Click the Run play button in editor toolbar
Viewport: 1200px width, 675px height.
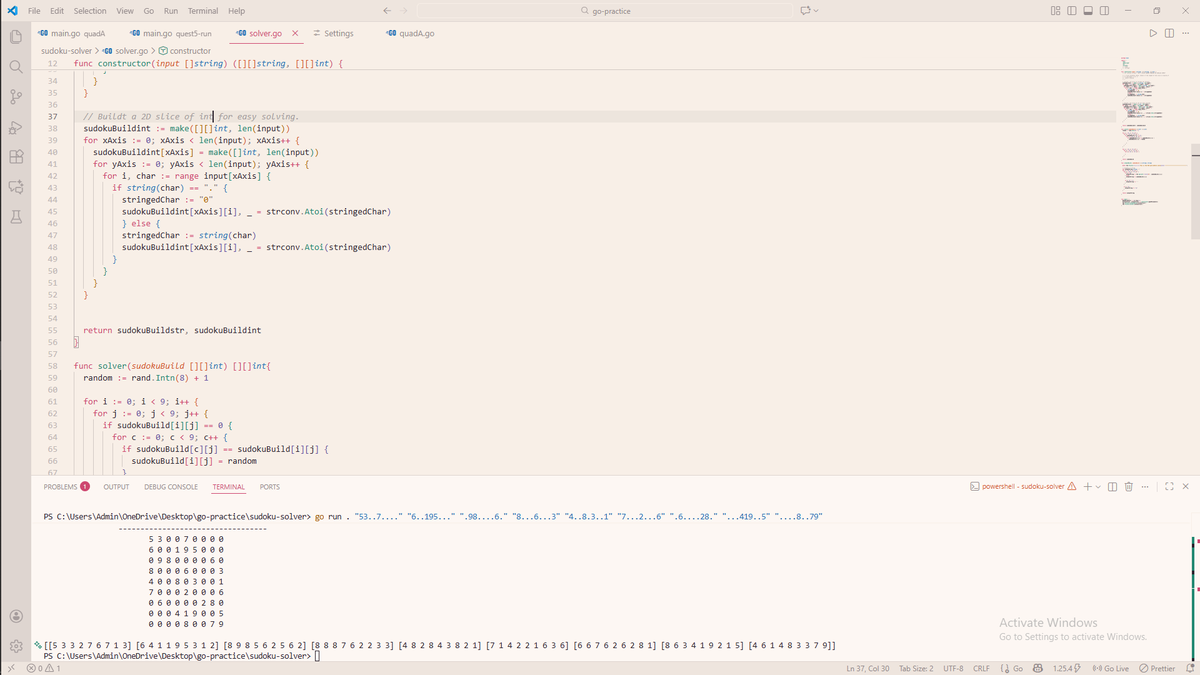point(1155,33)
